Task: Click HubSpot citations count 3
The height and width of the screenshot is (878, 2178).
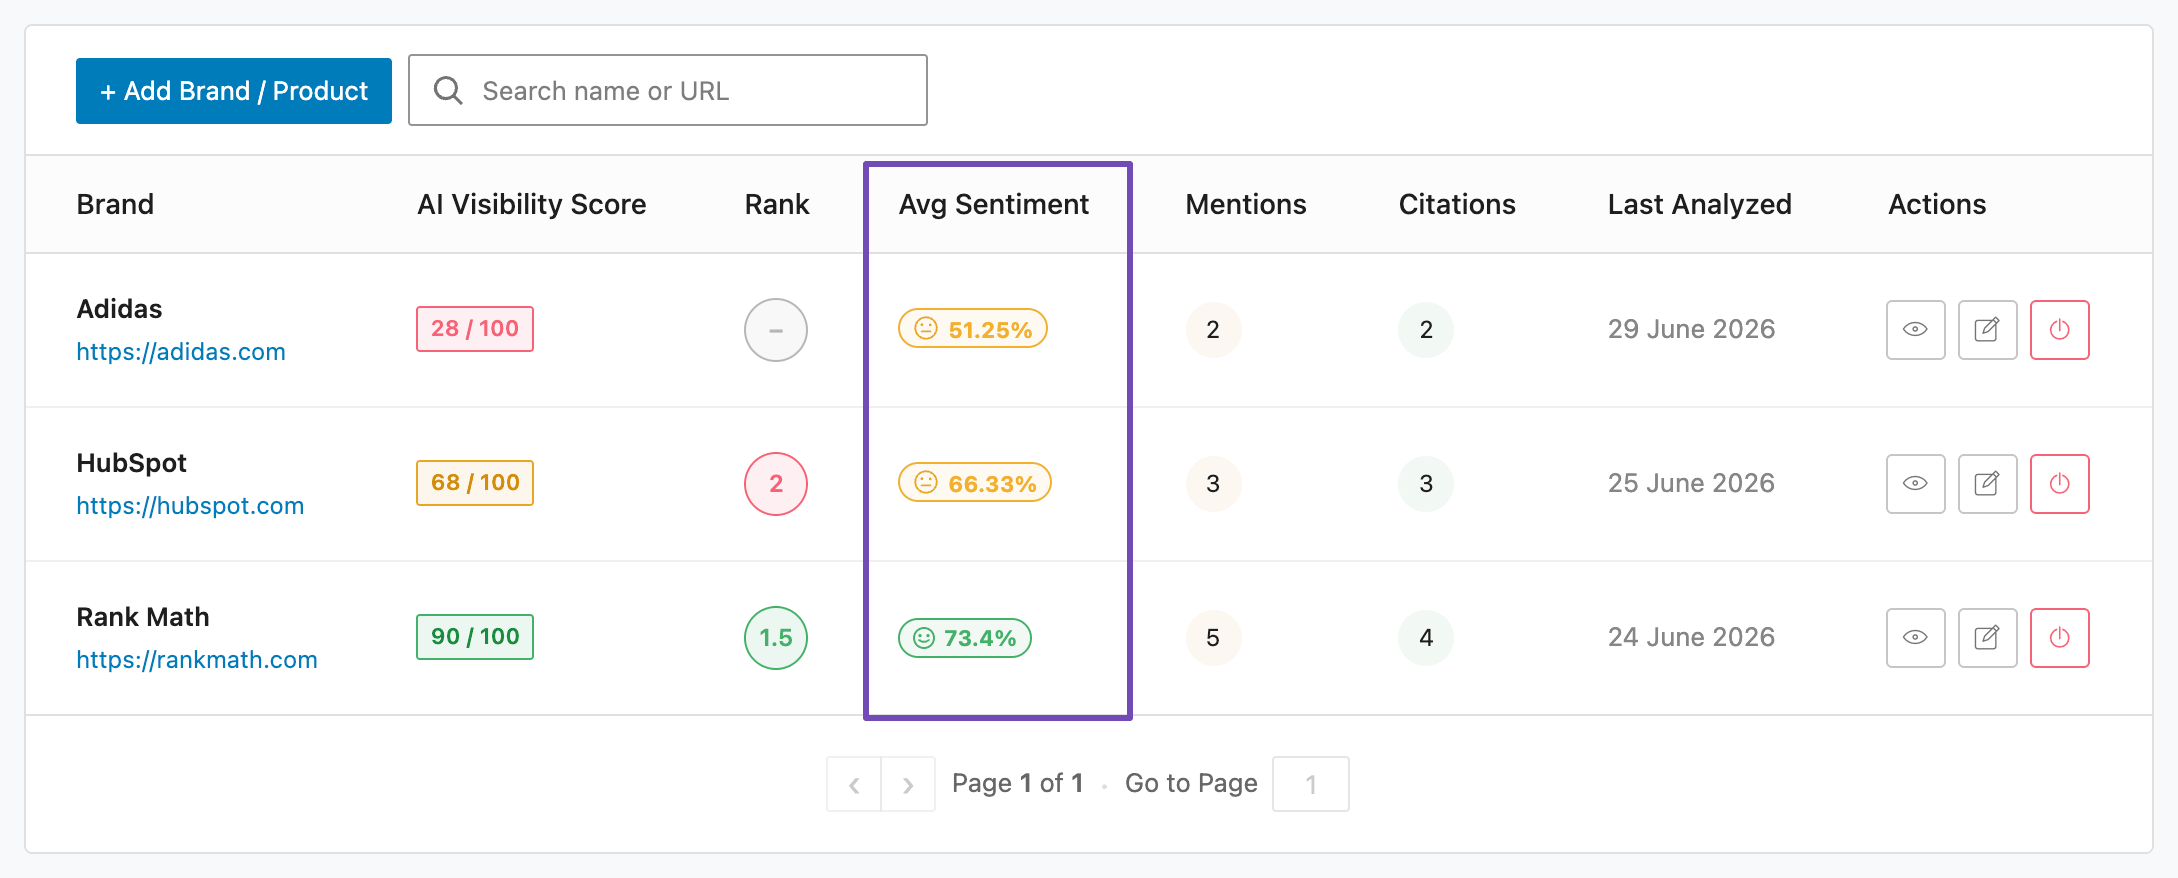Action: pos(1426,484)
